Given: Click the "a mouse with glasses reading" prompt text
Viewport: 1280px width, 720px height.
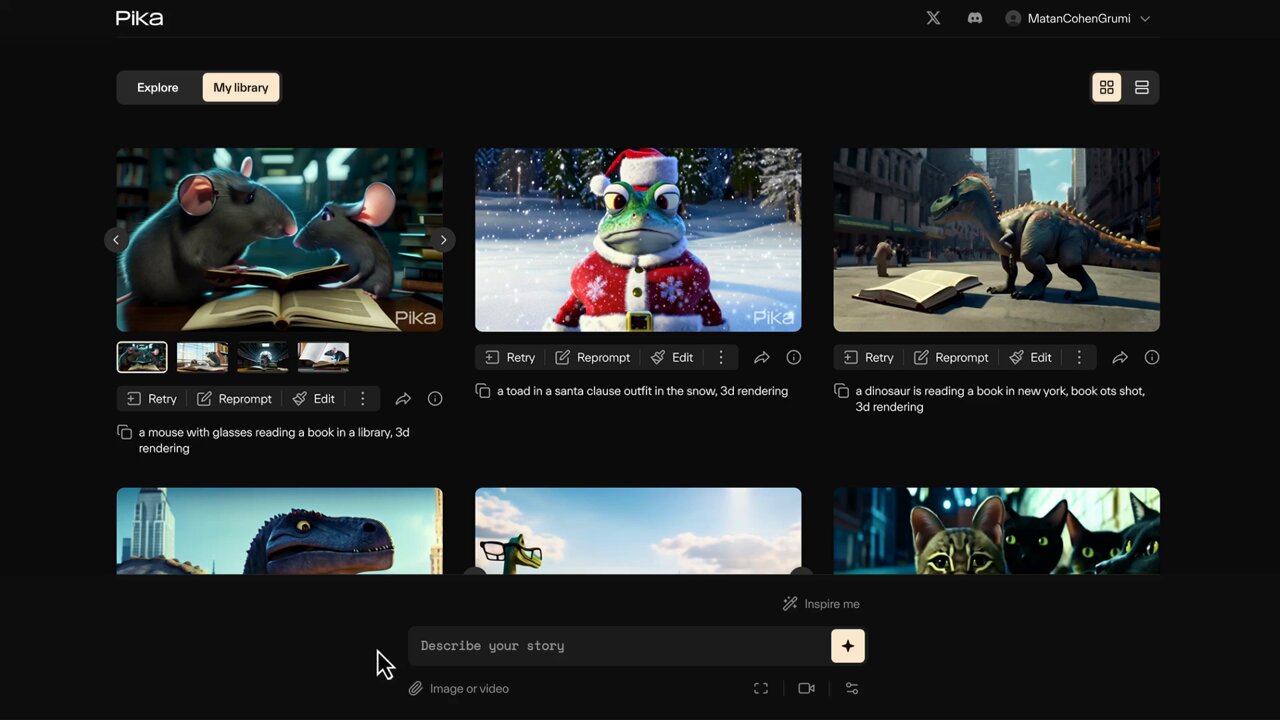Looking at the screenshot, I should pyautogui.click(x=274, y=440).
